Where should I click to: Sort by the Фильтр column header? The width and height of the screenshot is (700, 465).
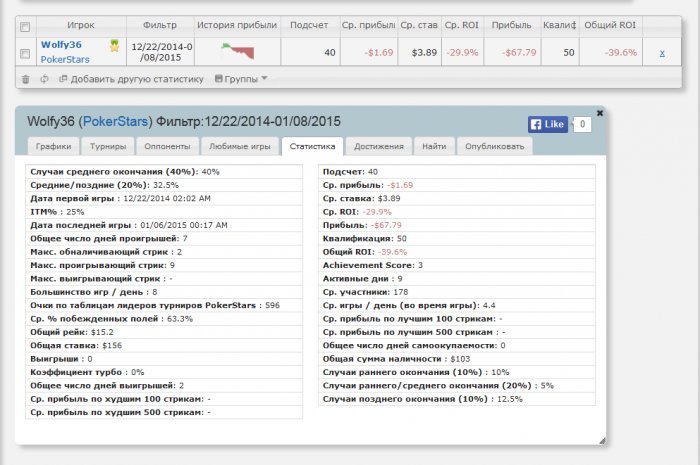160,25
